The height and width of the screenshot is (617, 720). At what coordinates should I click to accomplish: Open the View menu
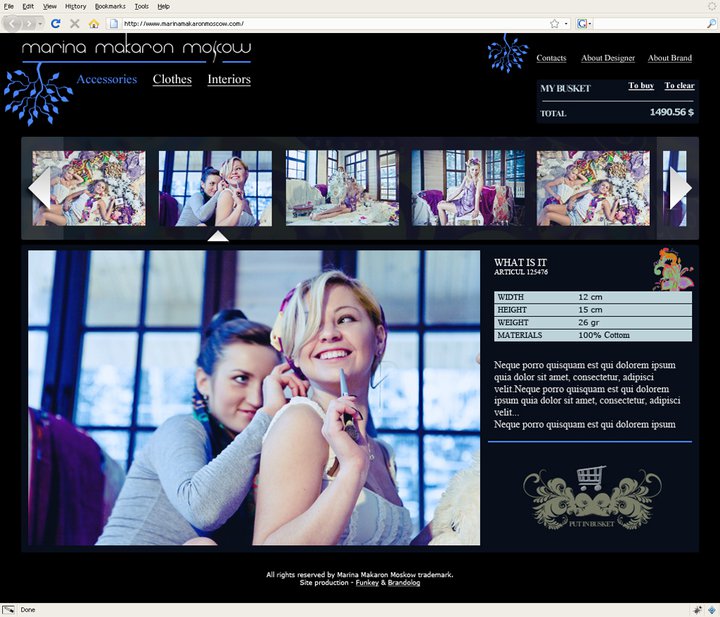coord(50,6)
